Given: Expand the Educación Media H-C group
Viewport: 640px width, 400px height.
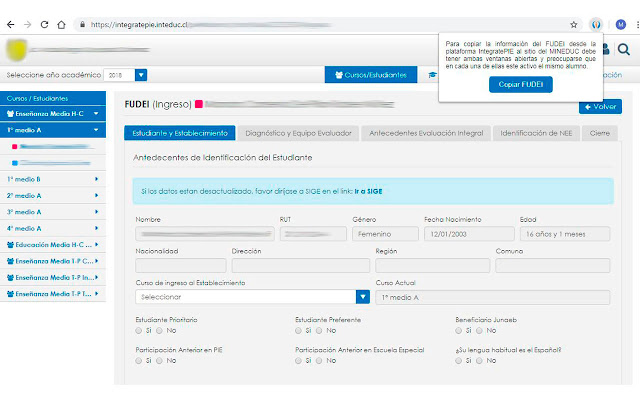Looking at the screenshot, I should pyautogui.click(x=53, y=244).
